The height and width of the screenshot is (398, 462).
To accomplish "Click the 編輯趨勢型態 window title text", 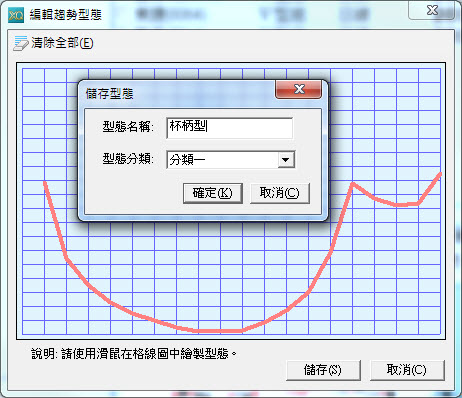I will pos(66,15).
